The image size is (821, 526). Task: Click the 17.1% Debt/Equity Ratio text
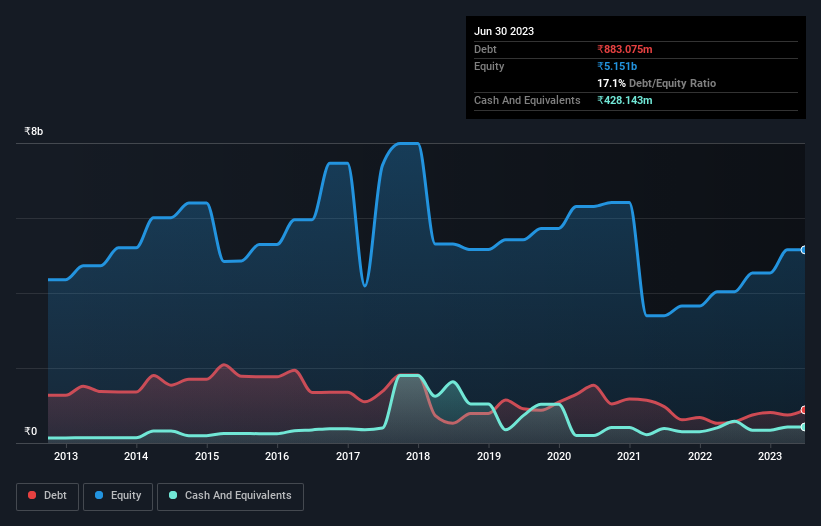(x=657, y=83)
